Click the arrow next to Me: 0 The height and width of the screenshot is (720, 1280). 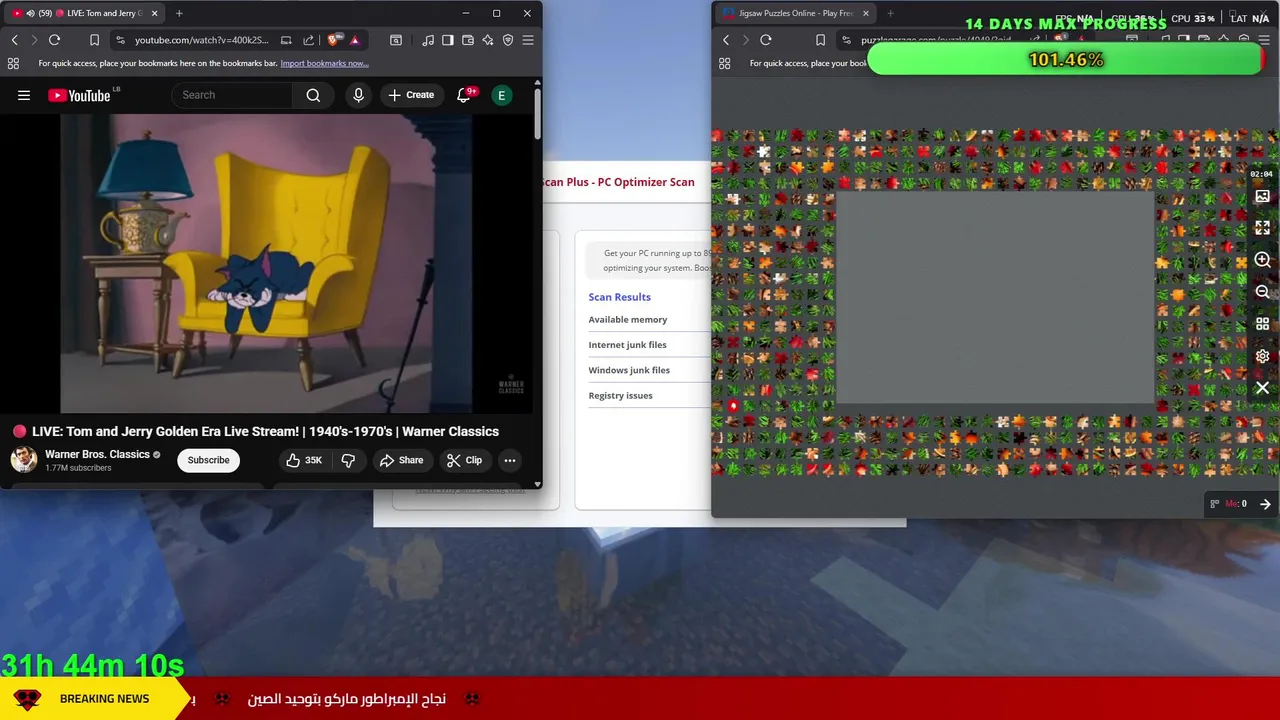click(x=1265, y=504)
